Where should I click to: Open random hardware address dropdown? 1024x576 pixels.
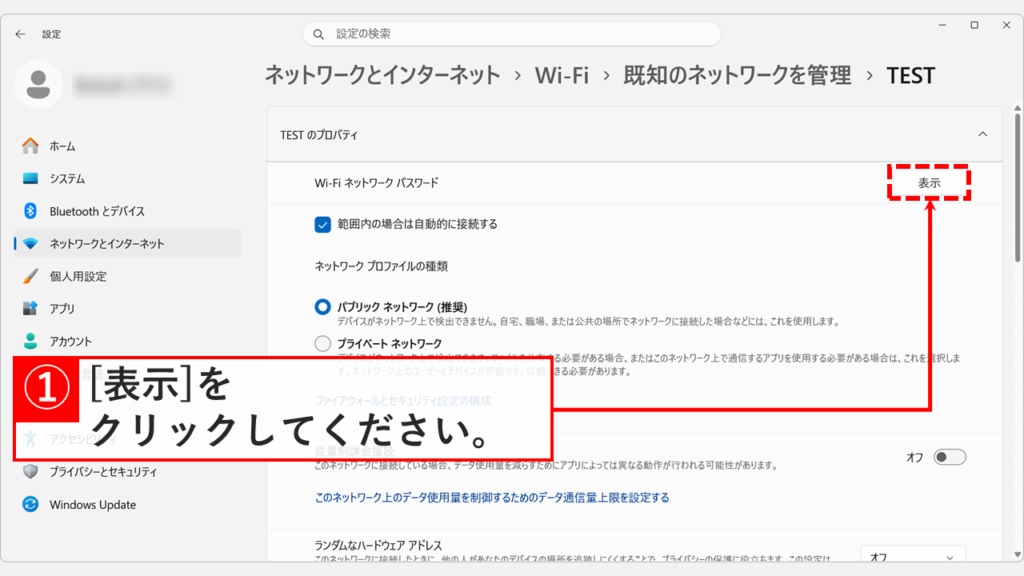913,556
